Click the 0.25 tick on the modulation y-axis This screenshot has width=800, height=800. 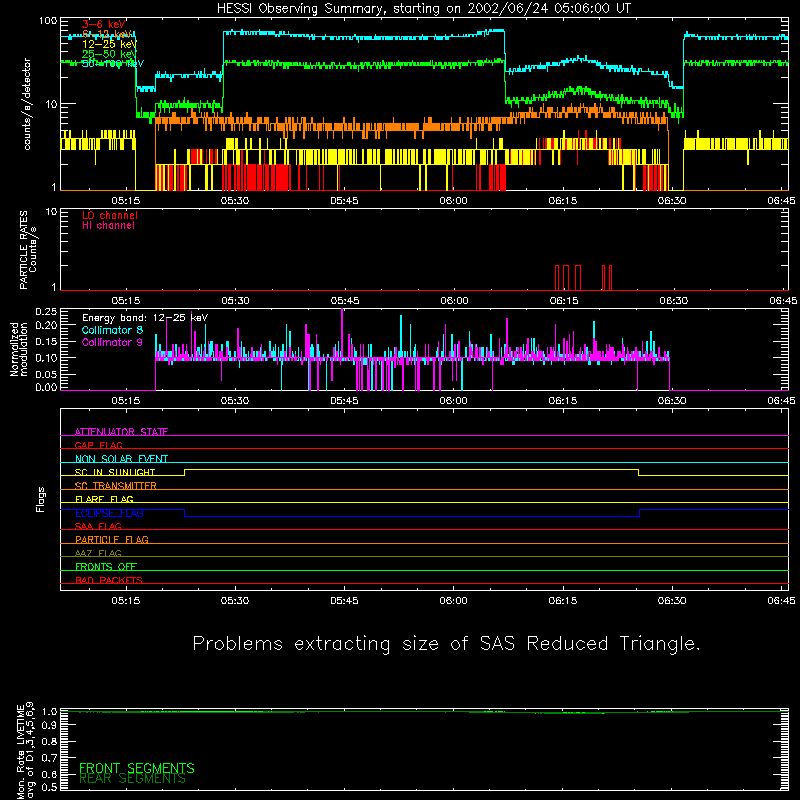(x=46, y=311)
